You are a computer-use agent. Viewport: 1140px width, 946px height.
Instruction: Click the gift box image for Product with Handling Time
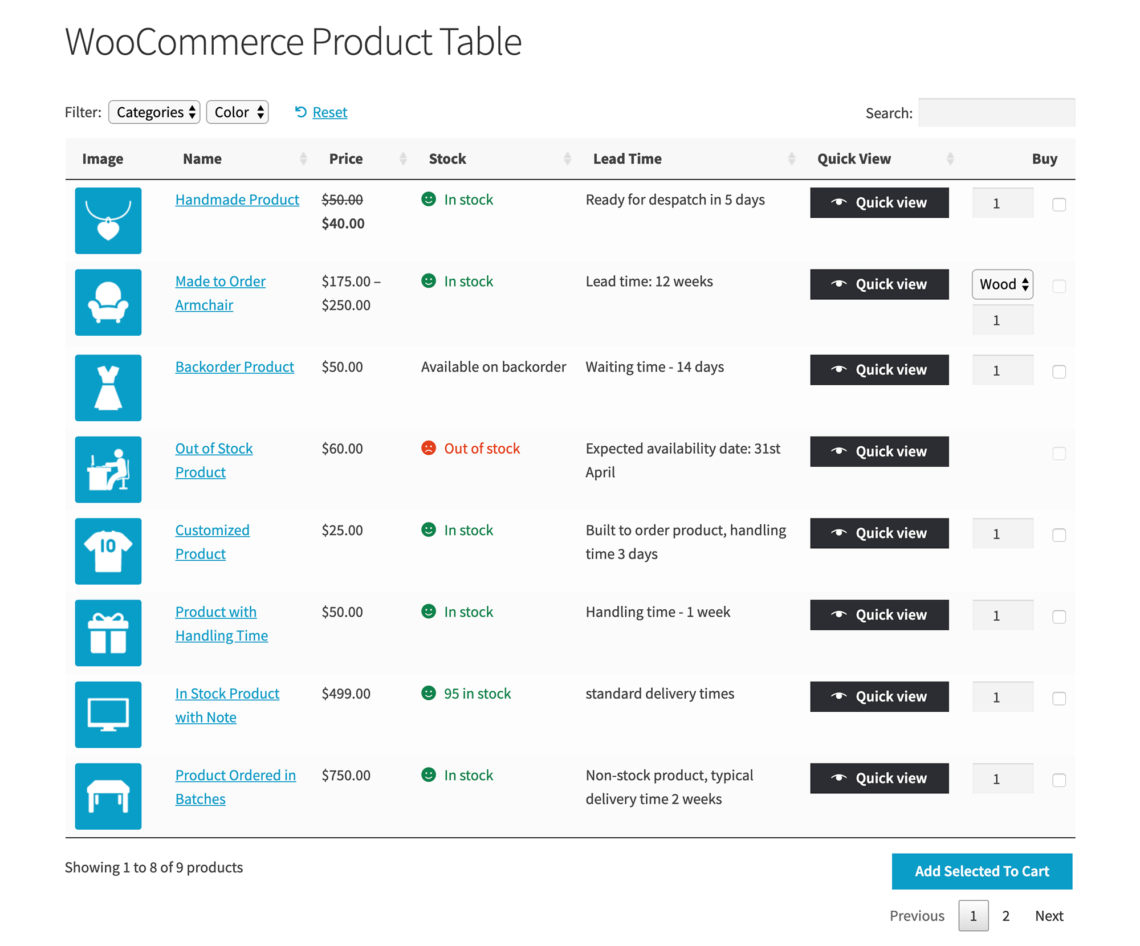tap(108, 633)
